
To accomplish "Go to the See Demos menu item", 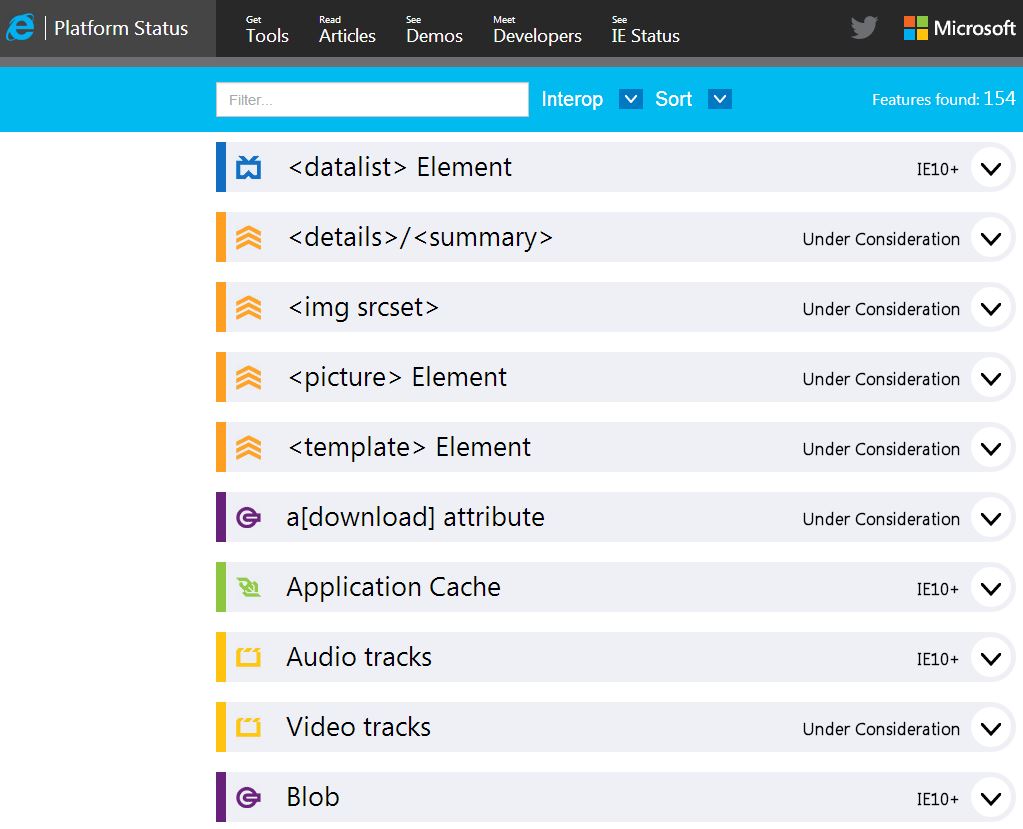I will 432,30.
